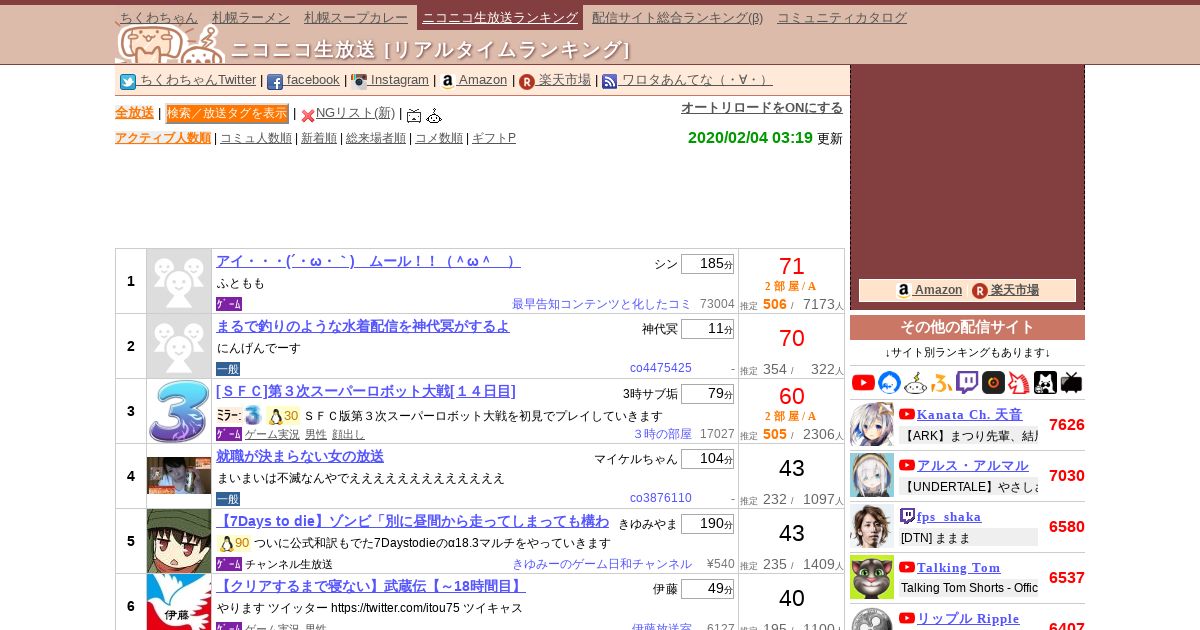Open the blue bird TwitCasting icon
Image resolution: width=1200 pixels, height=630 pixels.
(889, 382)
